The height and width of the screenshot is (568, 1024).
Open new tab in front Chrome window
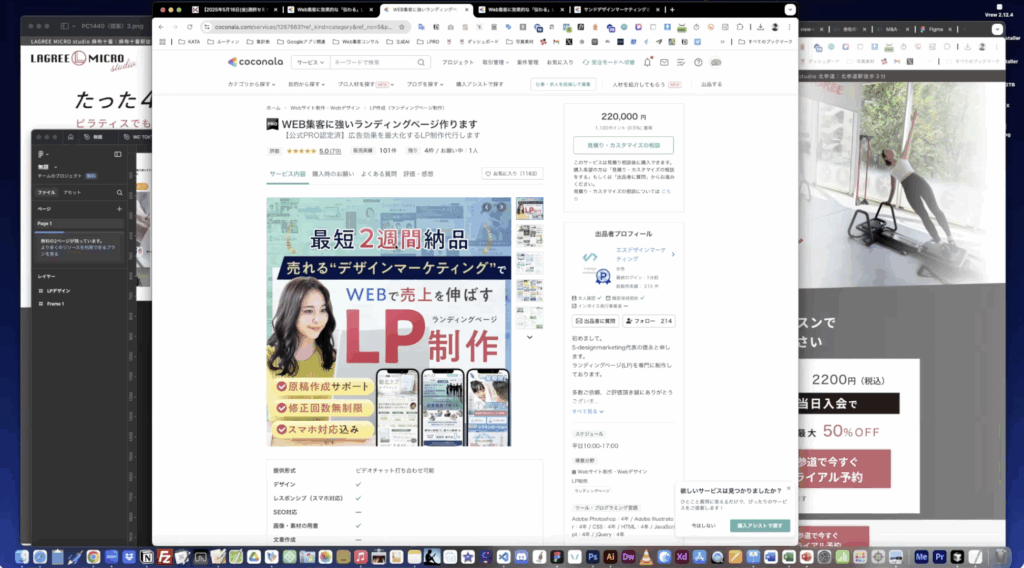coord(672,10)
